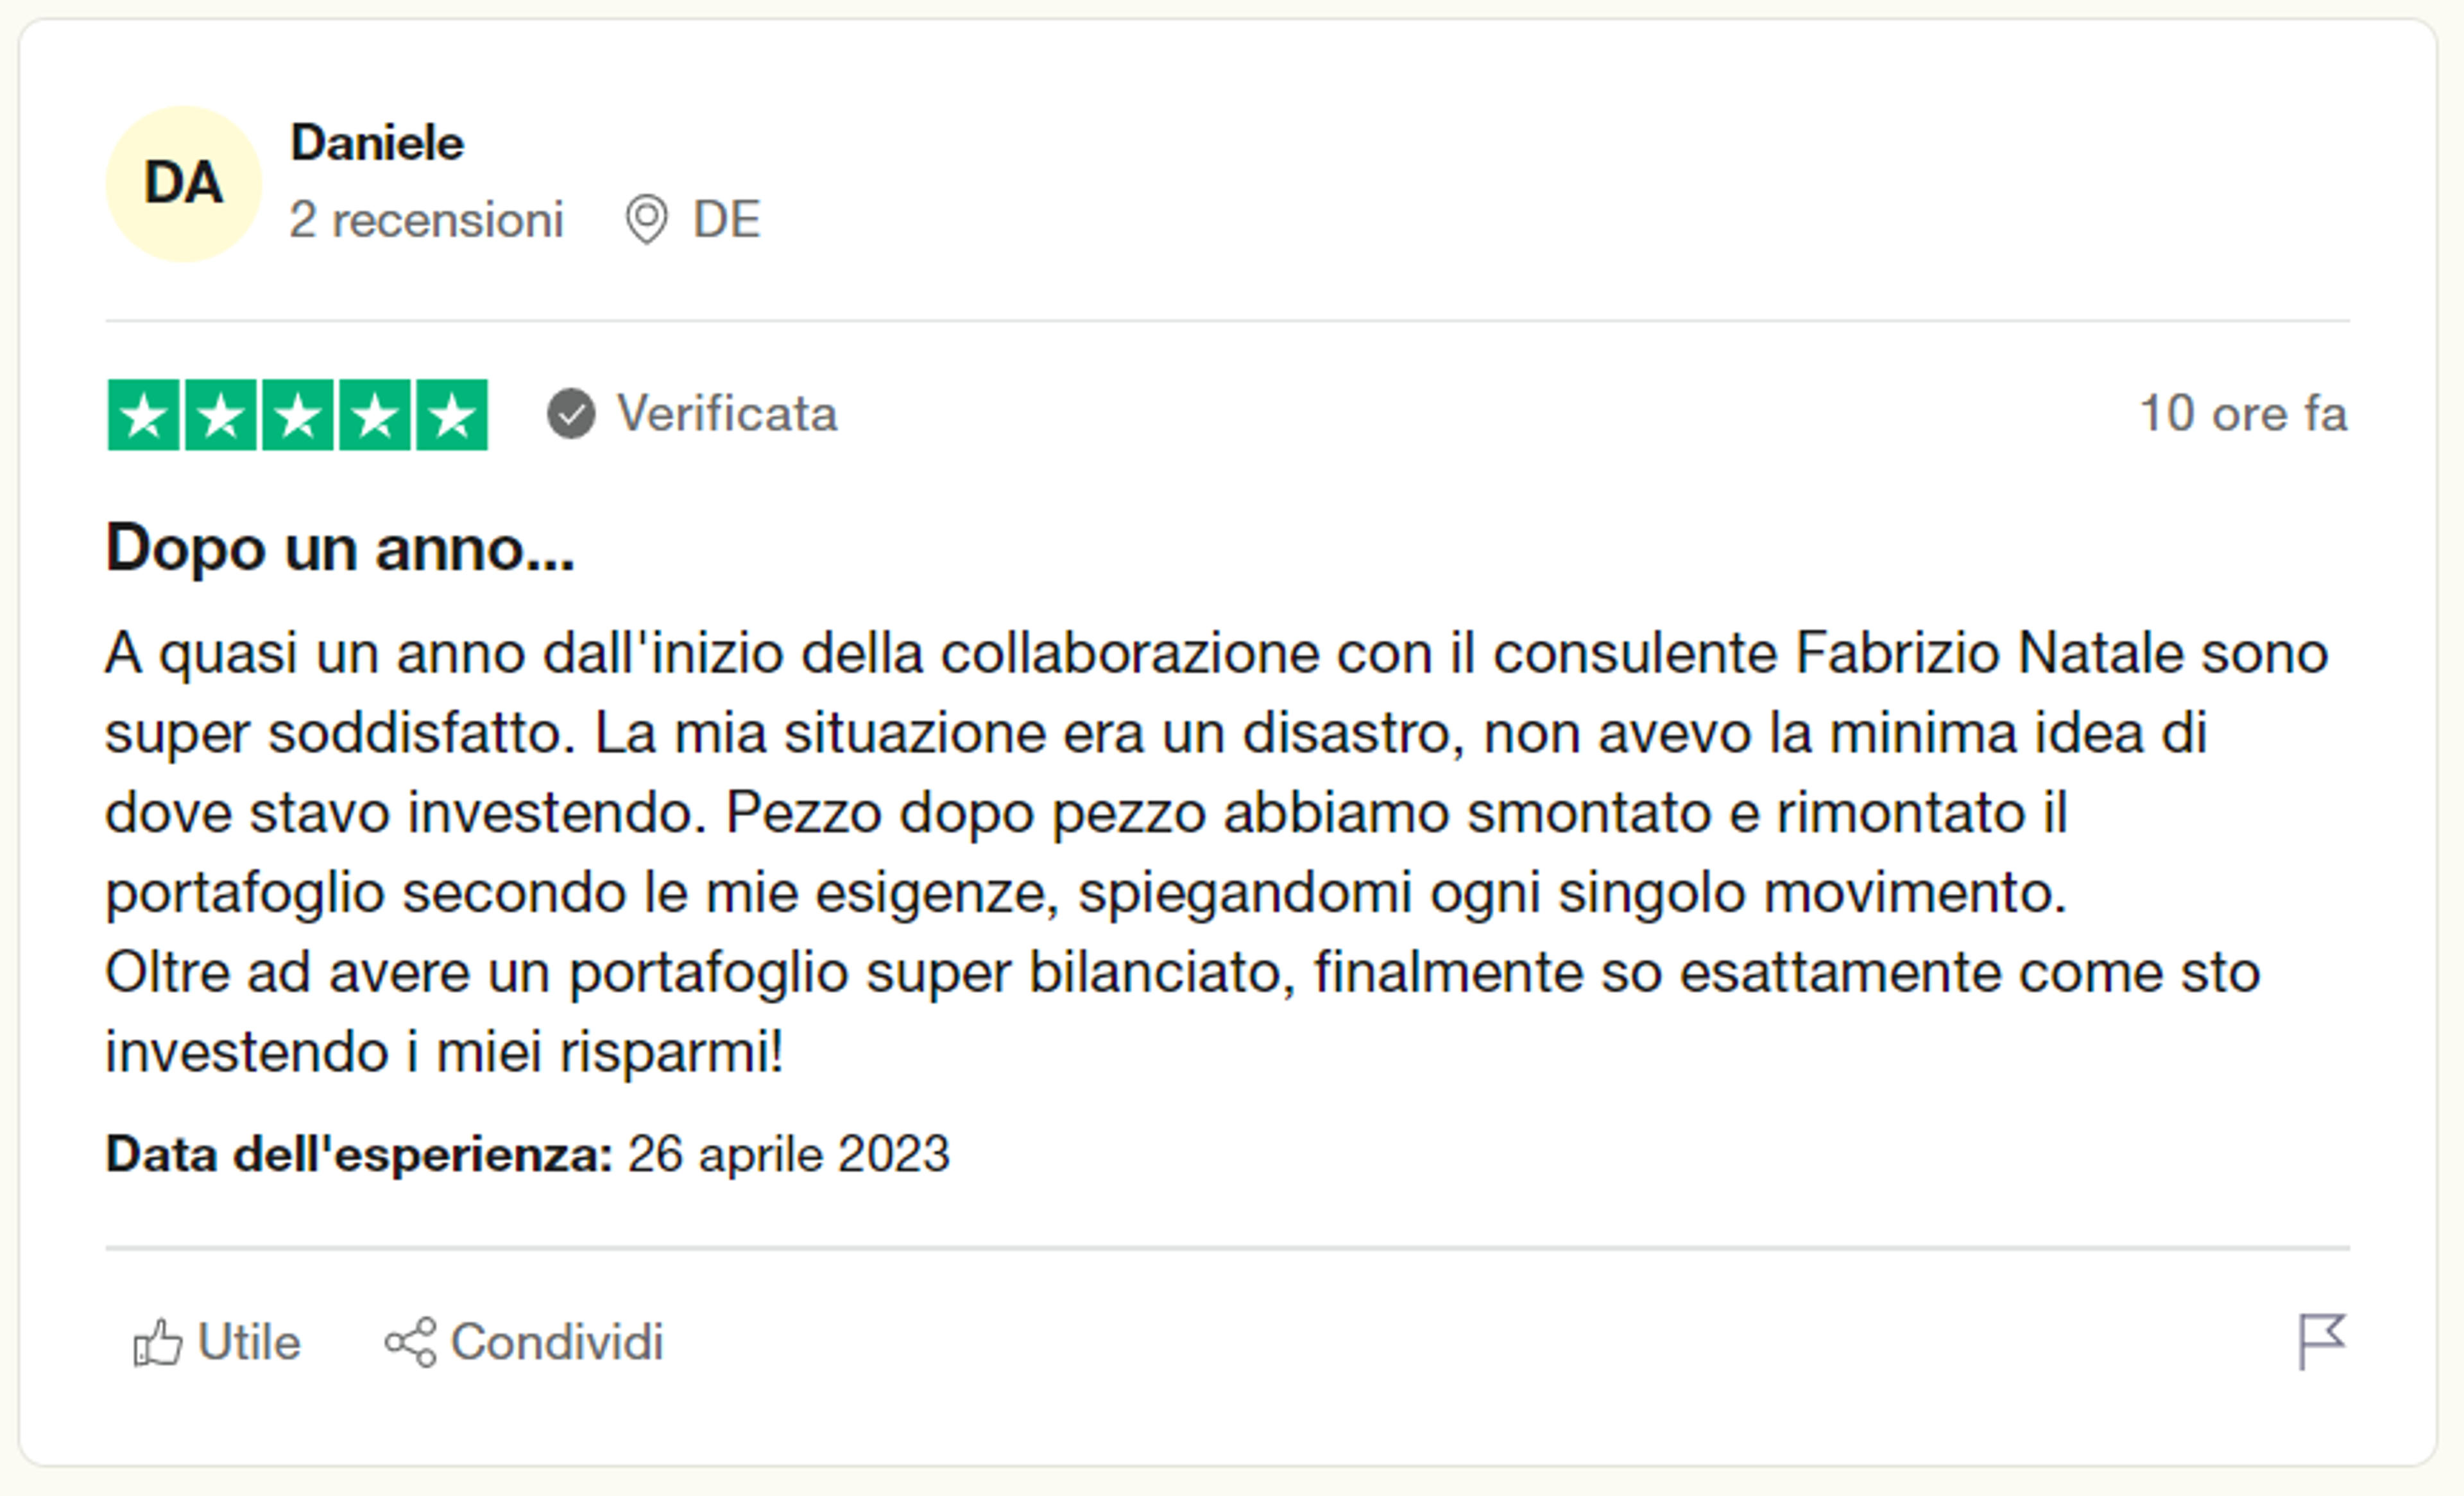Screen dimensions: 2464x1496
Task: Report the review with flag icon
Action: point(2321,1342)
